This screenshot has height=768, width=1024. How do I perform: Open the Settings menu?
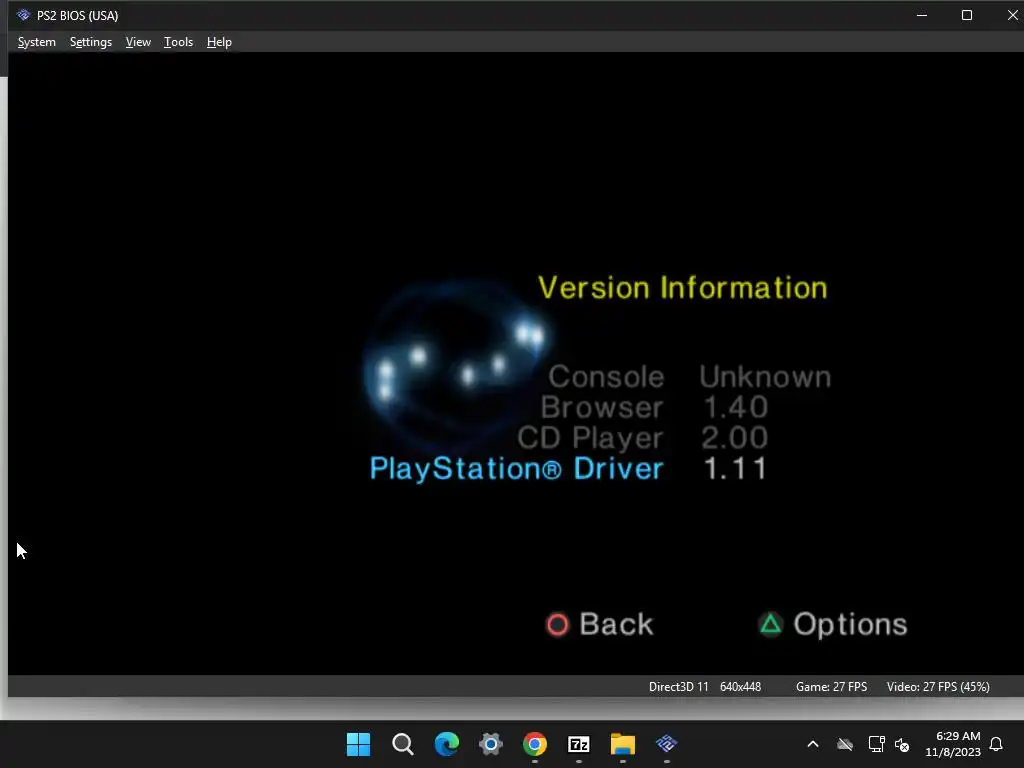[x=91, y=42]
